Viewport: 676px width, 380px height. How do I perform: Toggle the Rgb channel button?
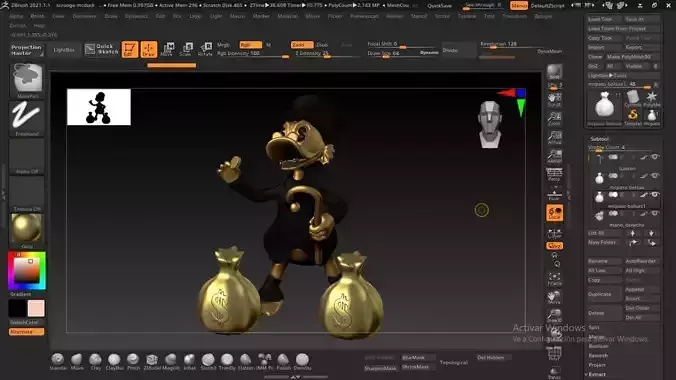(x=250, y=45)
